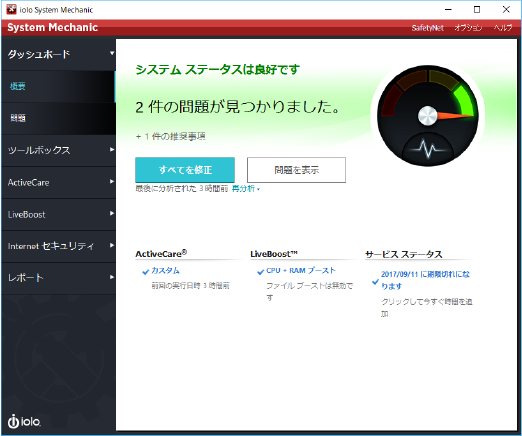The width and height of the screenshot is (522, 436).
Task: Click the 問題を表示 button
Action: (296, 170)
